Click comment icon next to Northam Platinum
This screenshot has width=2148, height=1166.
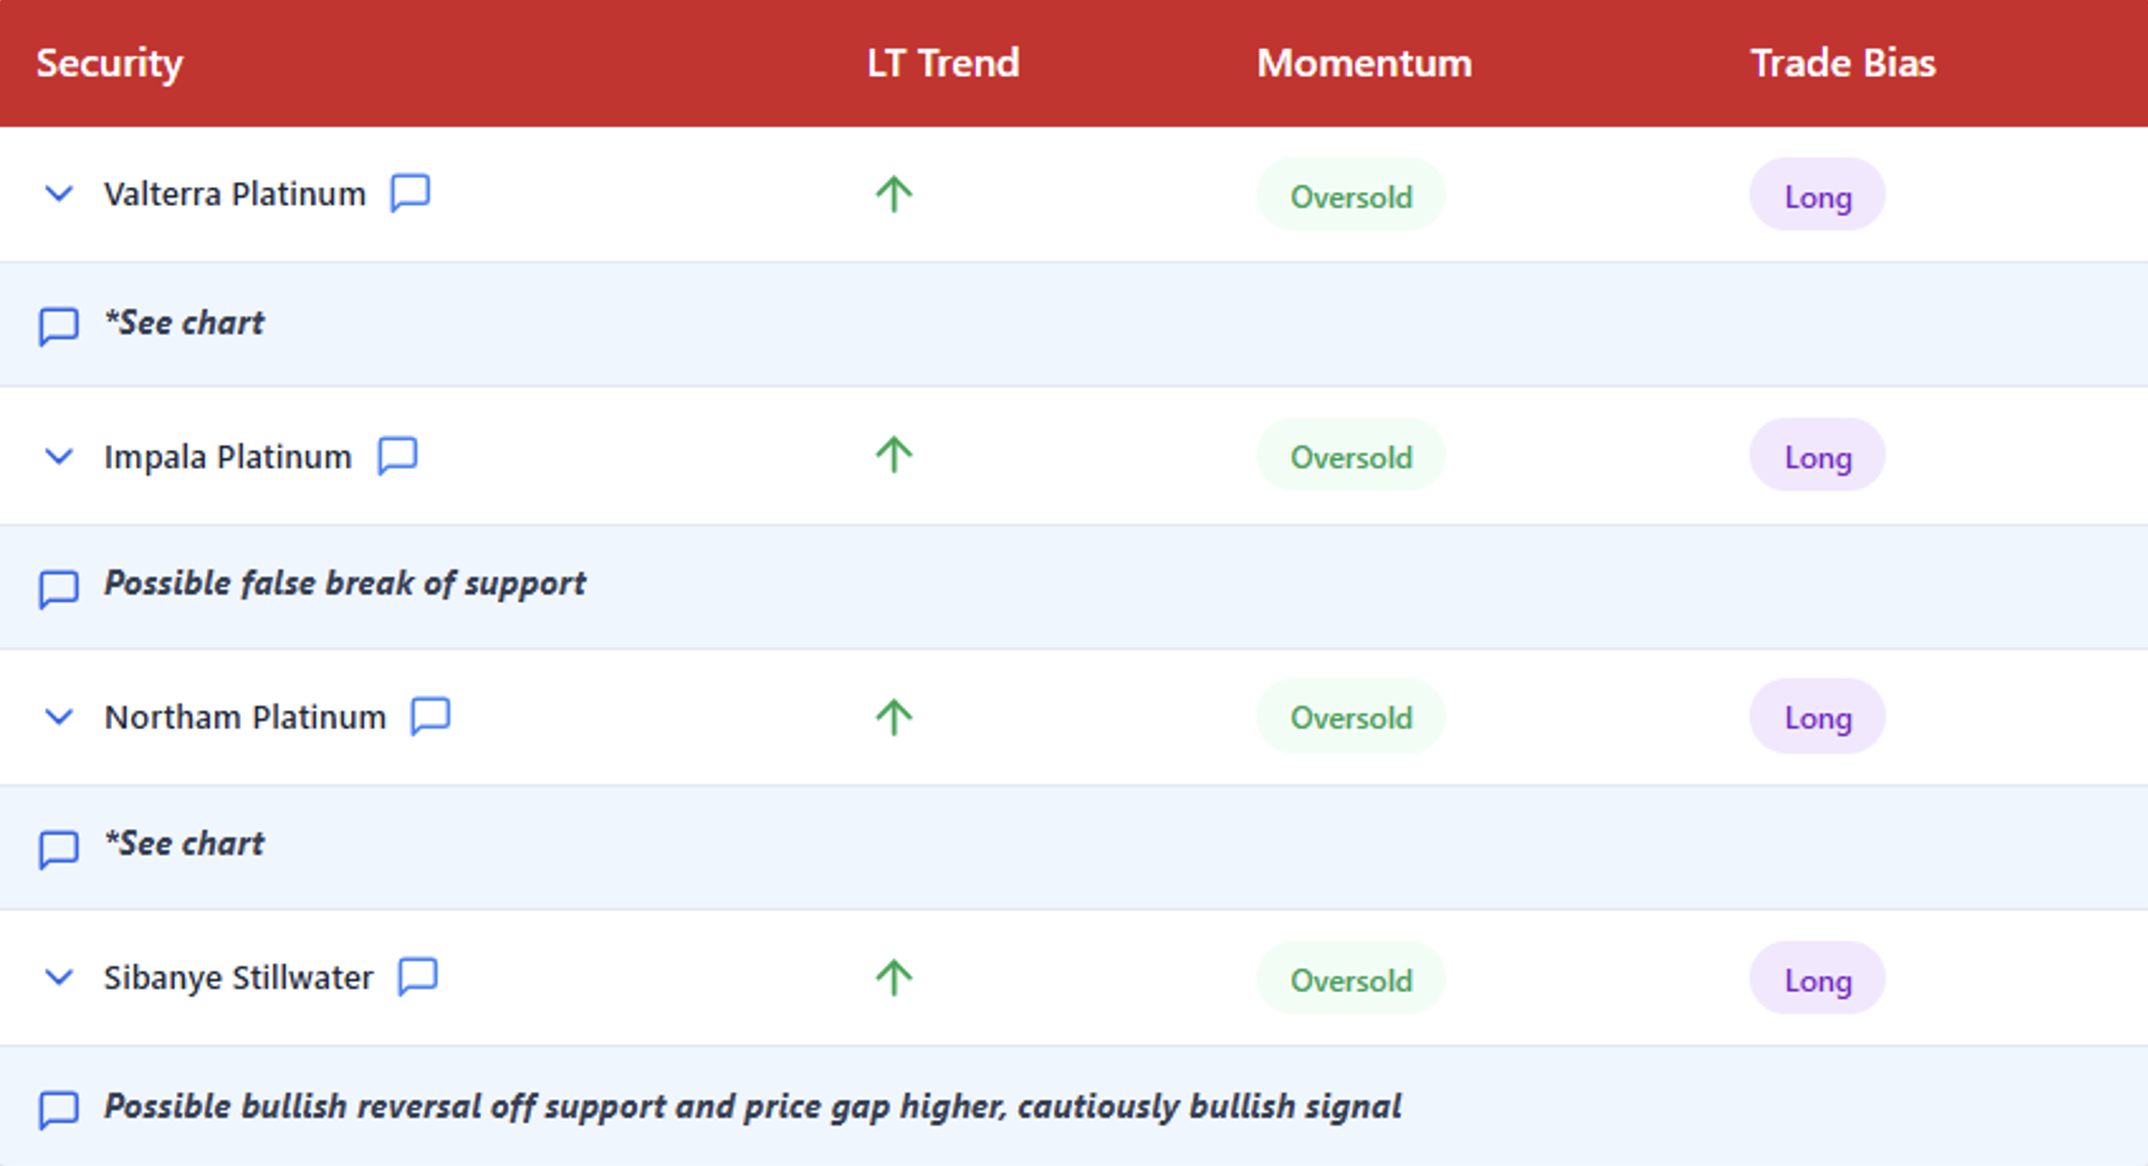(430, 716)
